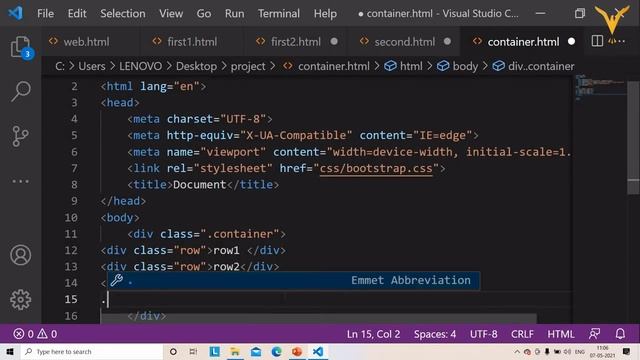This screenshot has height=360, width=640.
Task: Open the Explorer view in the activity bar
Action: pos(20,47)
